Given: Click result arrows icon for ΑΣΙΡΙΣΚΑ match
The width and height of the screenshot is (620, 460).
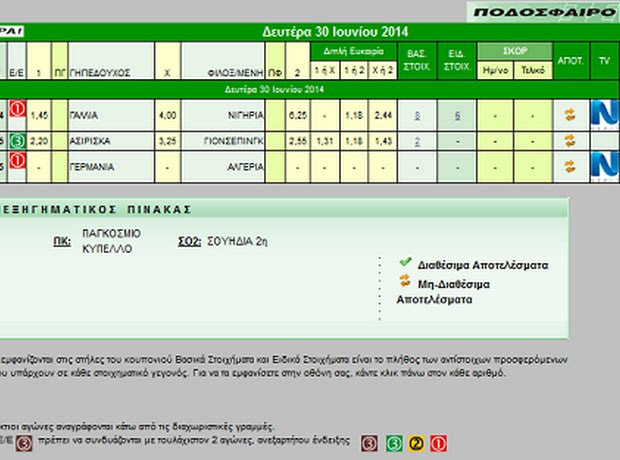Looking at the screenshot, I should click(570, 140).
